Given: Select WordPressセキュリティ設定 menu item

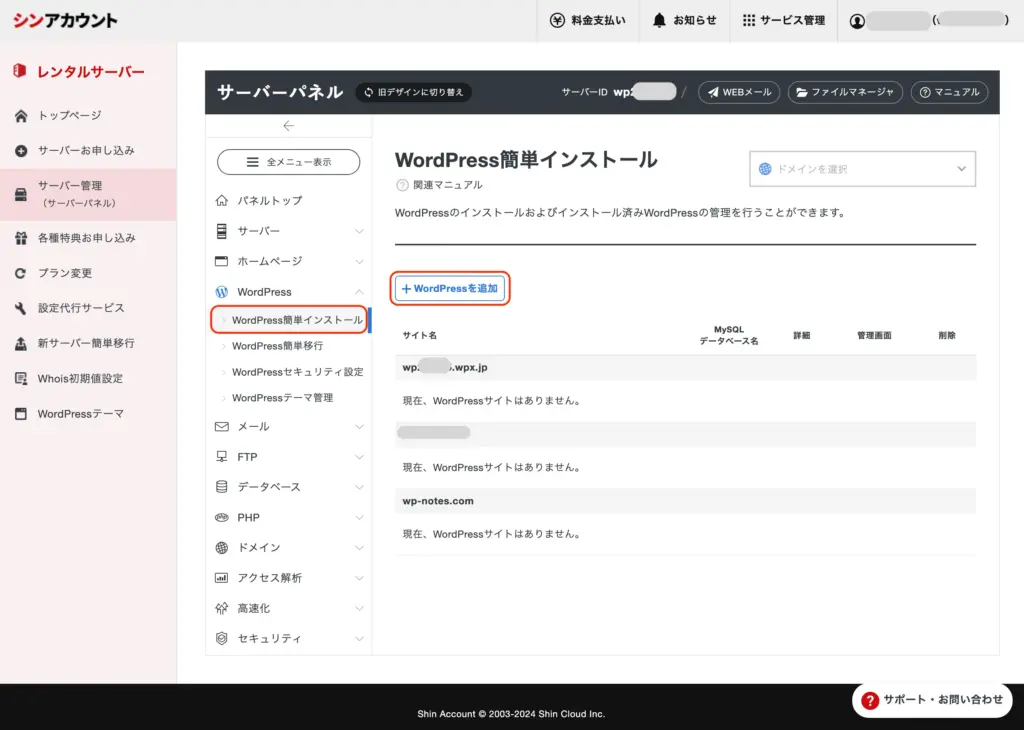Looking at the screenshot, I should tap(297, 372).
